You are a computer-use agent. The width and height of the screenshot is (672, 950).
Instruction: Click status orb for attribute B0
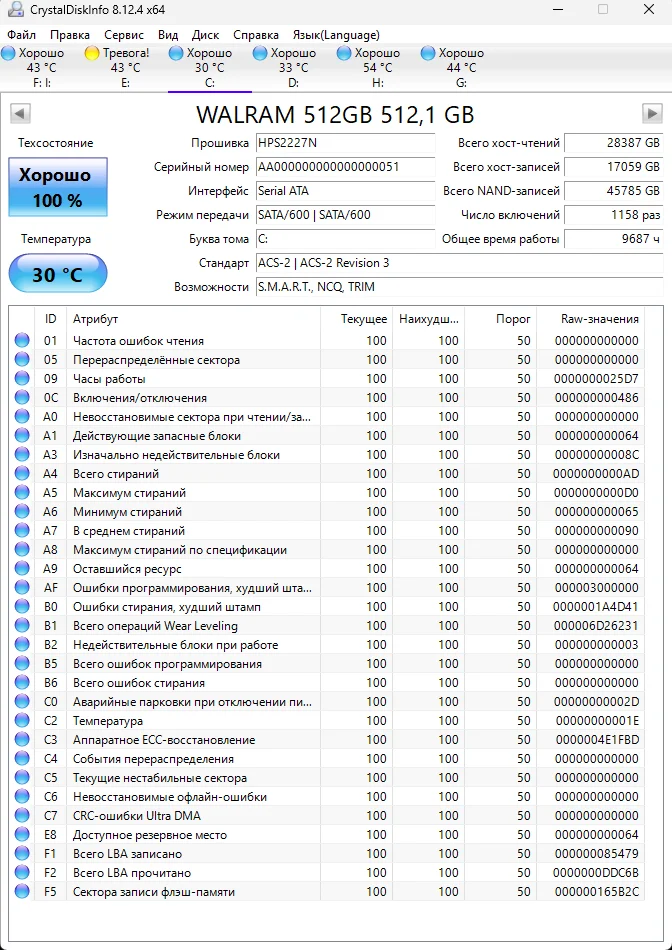click(22, 606)
